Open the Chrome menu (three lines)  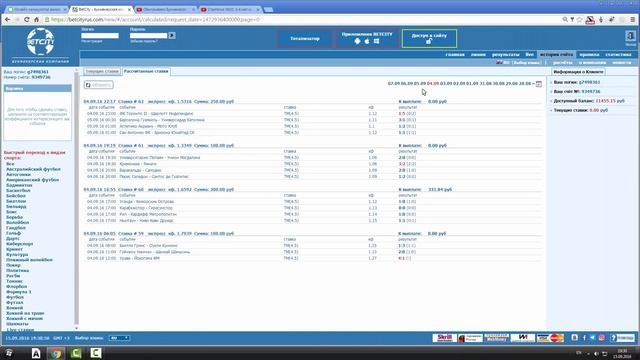pyautogui.click(x=633, y=19)
